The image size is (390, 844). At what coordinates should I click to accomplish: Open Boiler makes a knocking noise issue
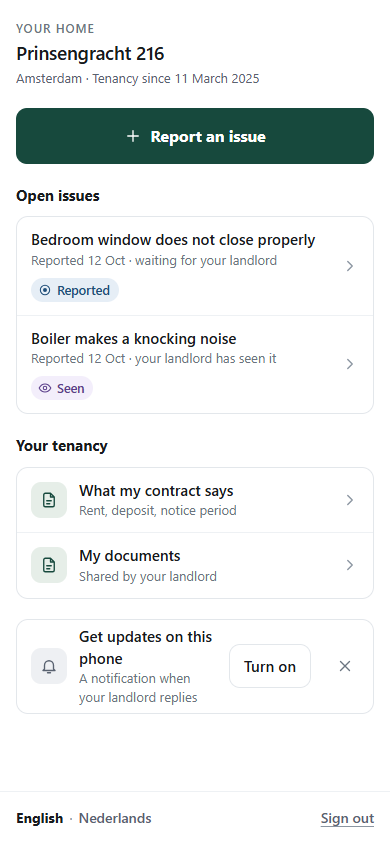pos(195,364)
